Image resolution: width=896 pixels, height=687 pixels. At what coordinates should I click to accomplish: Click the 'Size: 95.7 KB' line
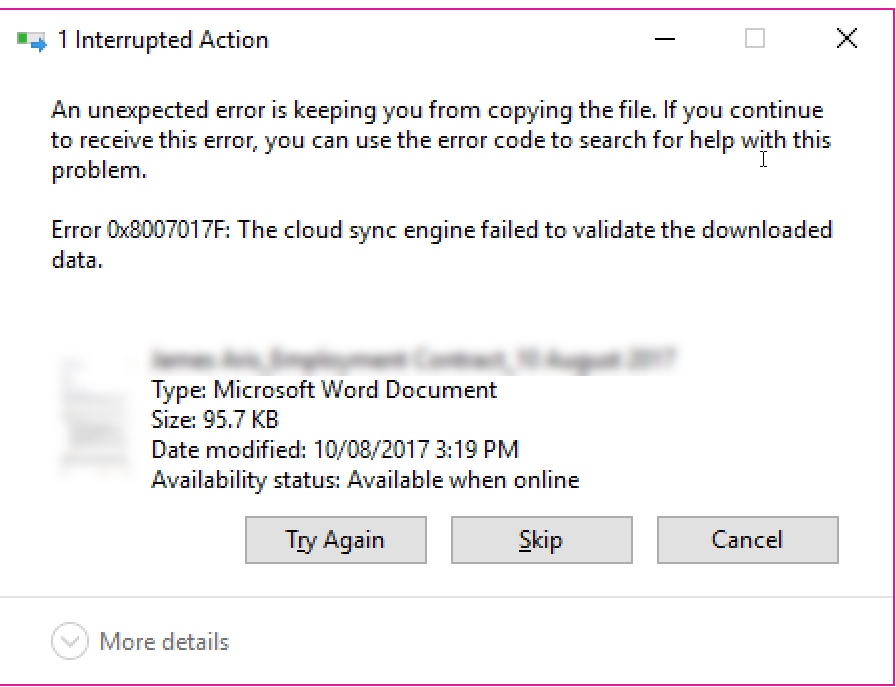[215, 419]
